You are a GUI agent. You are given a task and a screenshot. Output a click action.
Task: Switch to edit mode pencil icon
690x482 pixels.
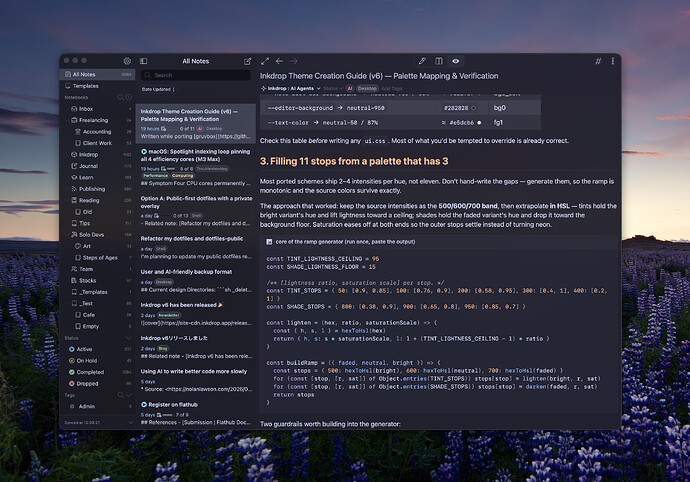[x=422, y=61]
